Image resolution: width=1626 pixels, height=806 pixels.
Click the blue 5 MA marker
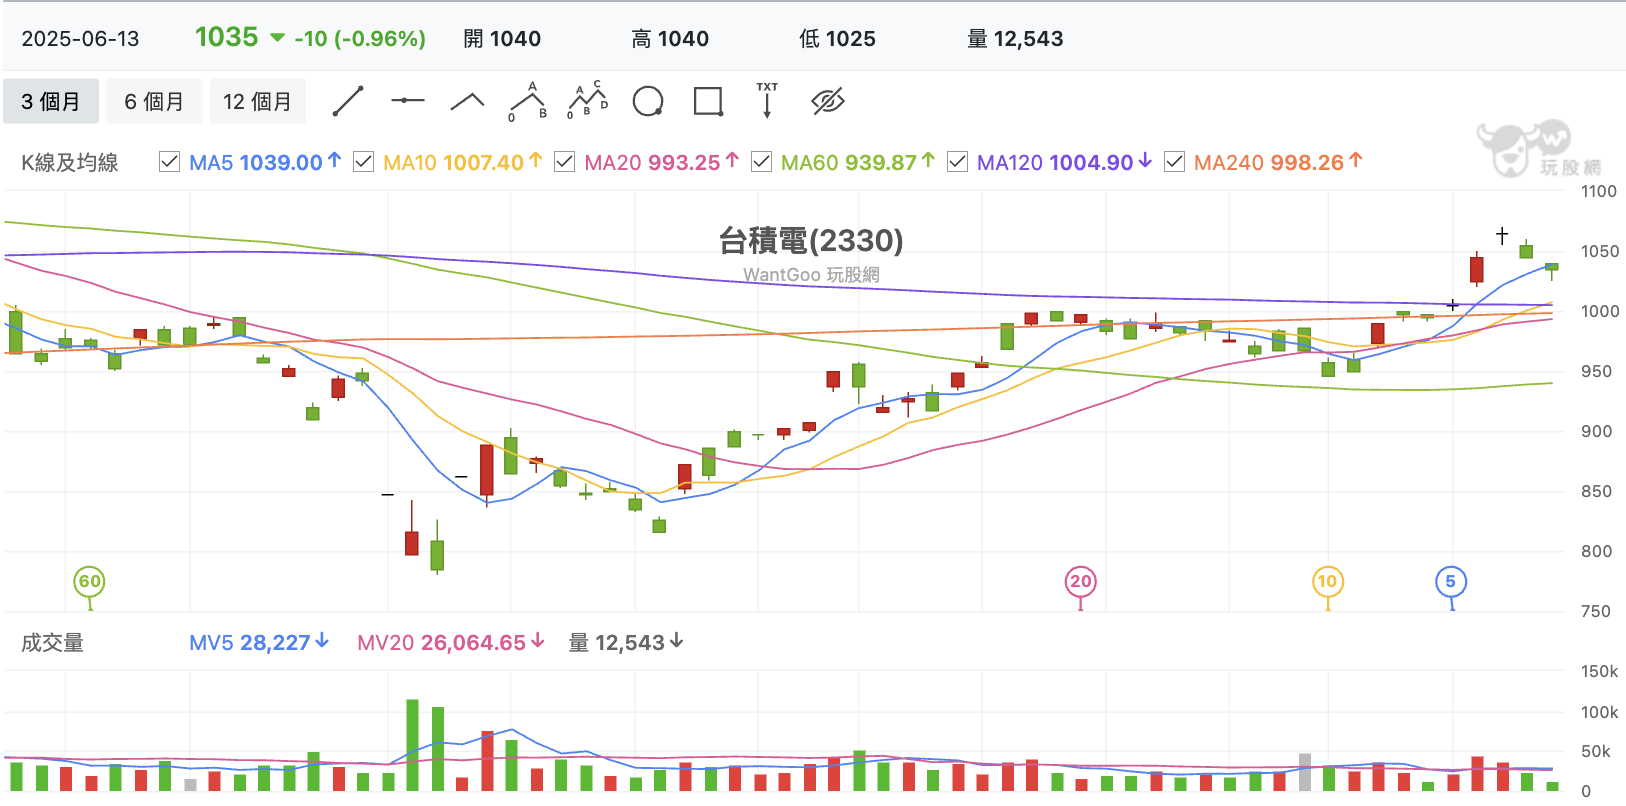pos(1451,582)
